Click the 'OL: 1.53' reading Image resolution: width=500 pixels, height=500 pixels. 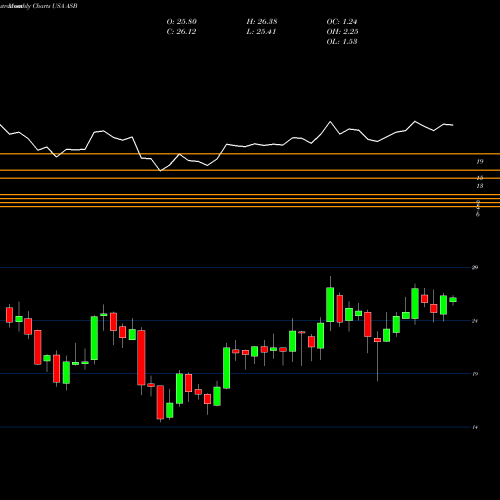342,42
